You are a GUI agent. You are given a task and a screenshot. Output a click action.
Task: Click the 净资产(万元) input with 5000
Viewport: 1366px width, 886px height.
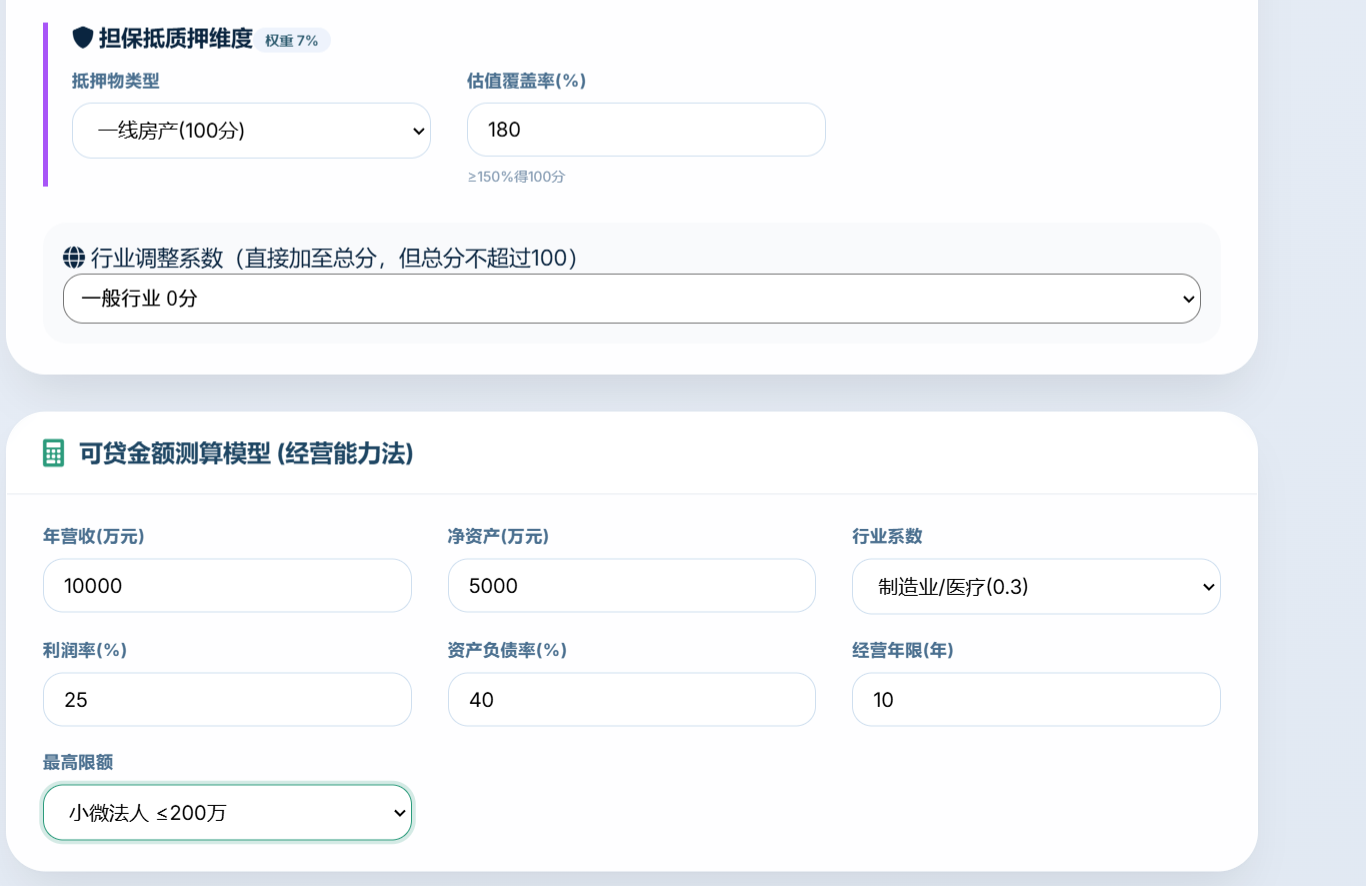[x=632, y=585]
